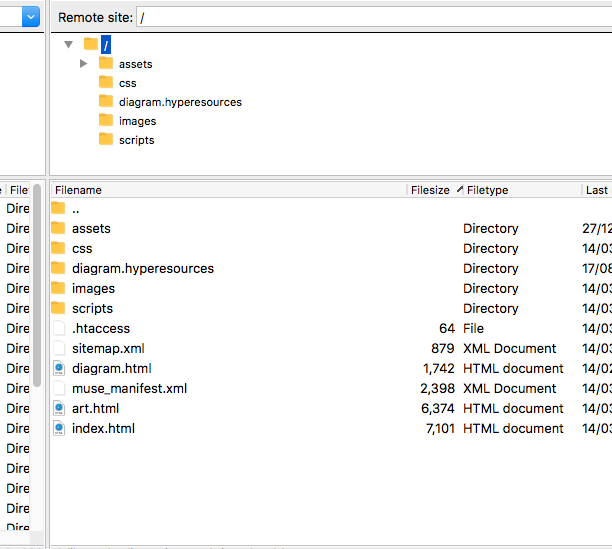
Task: Sort by Last modified column header
Action: pyautogui.click(x=597, y=190)
